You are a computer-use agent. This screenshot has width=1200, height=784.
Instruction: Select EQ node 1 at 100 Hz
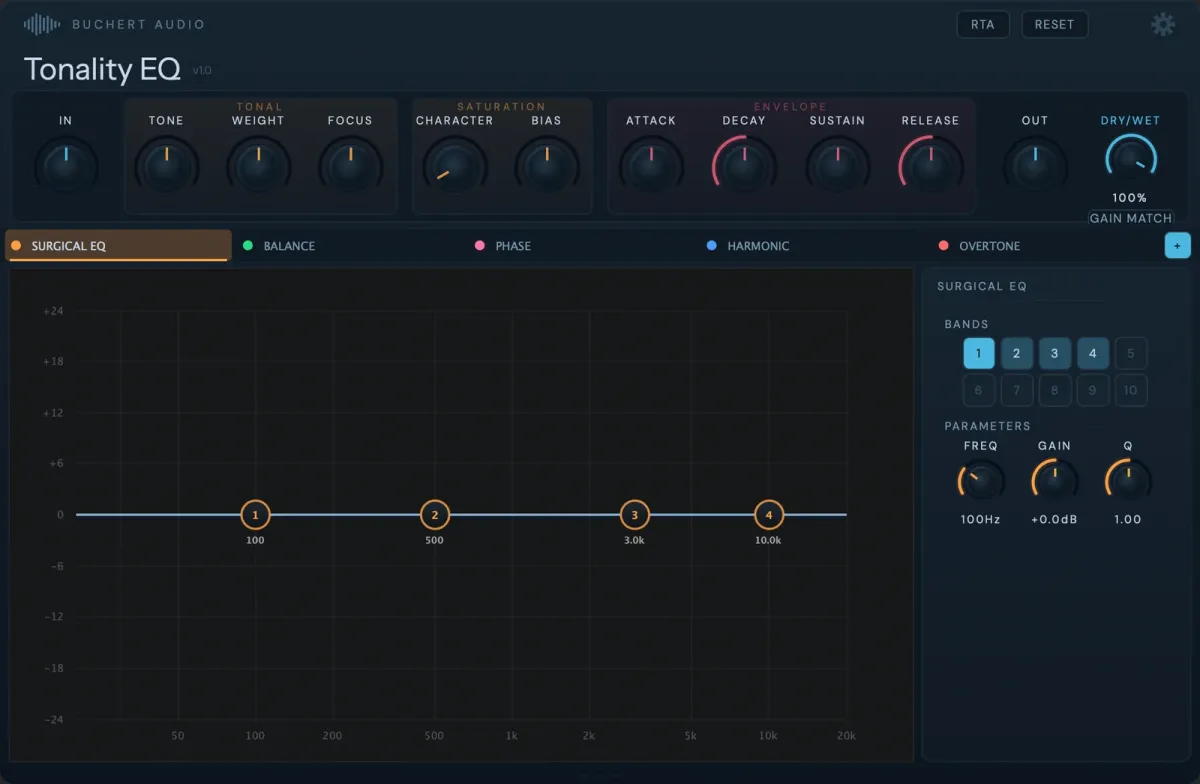point(255,515)
